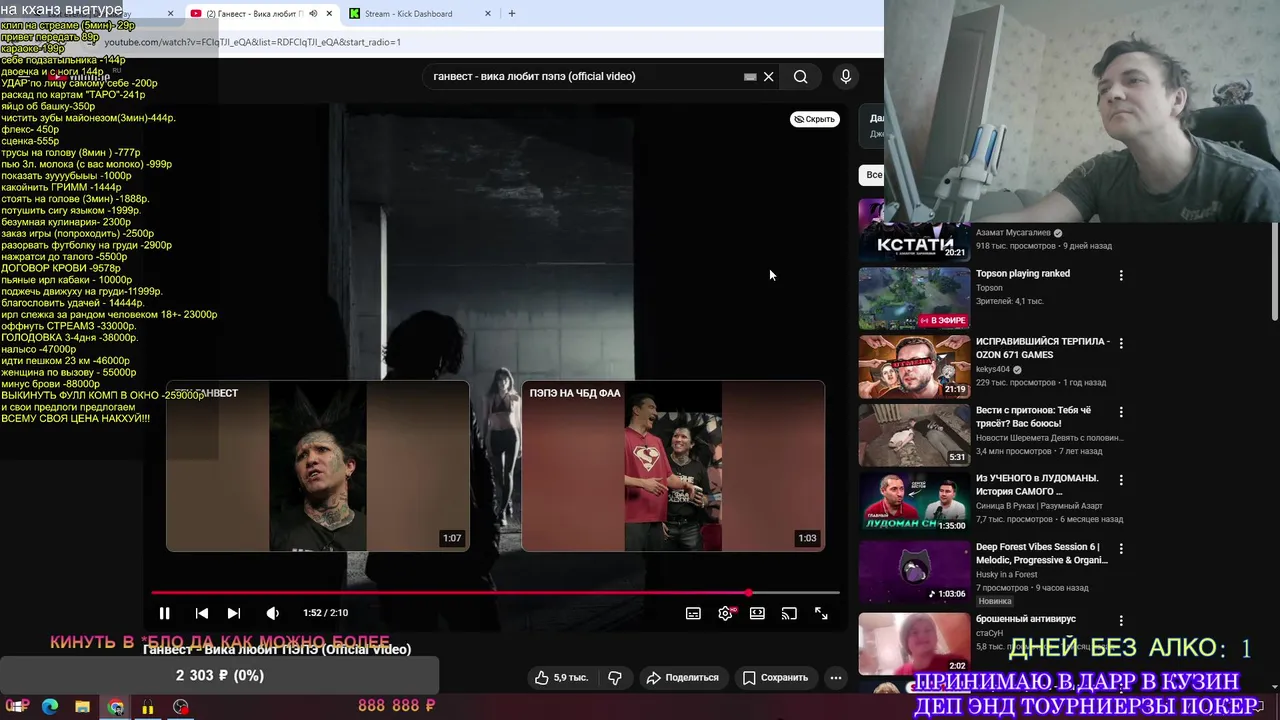Viewport: 1280px width, 720px height.
Task: Close the Ганвест YouTube tab
Action: (x=330, y=14)
